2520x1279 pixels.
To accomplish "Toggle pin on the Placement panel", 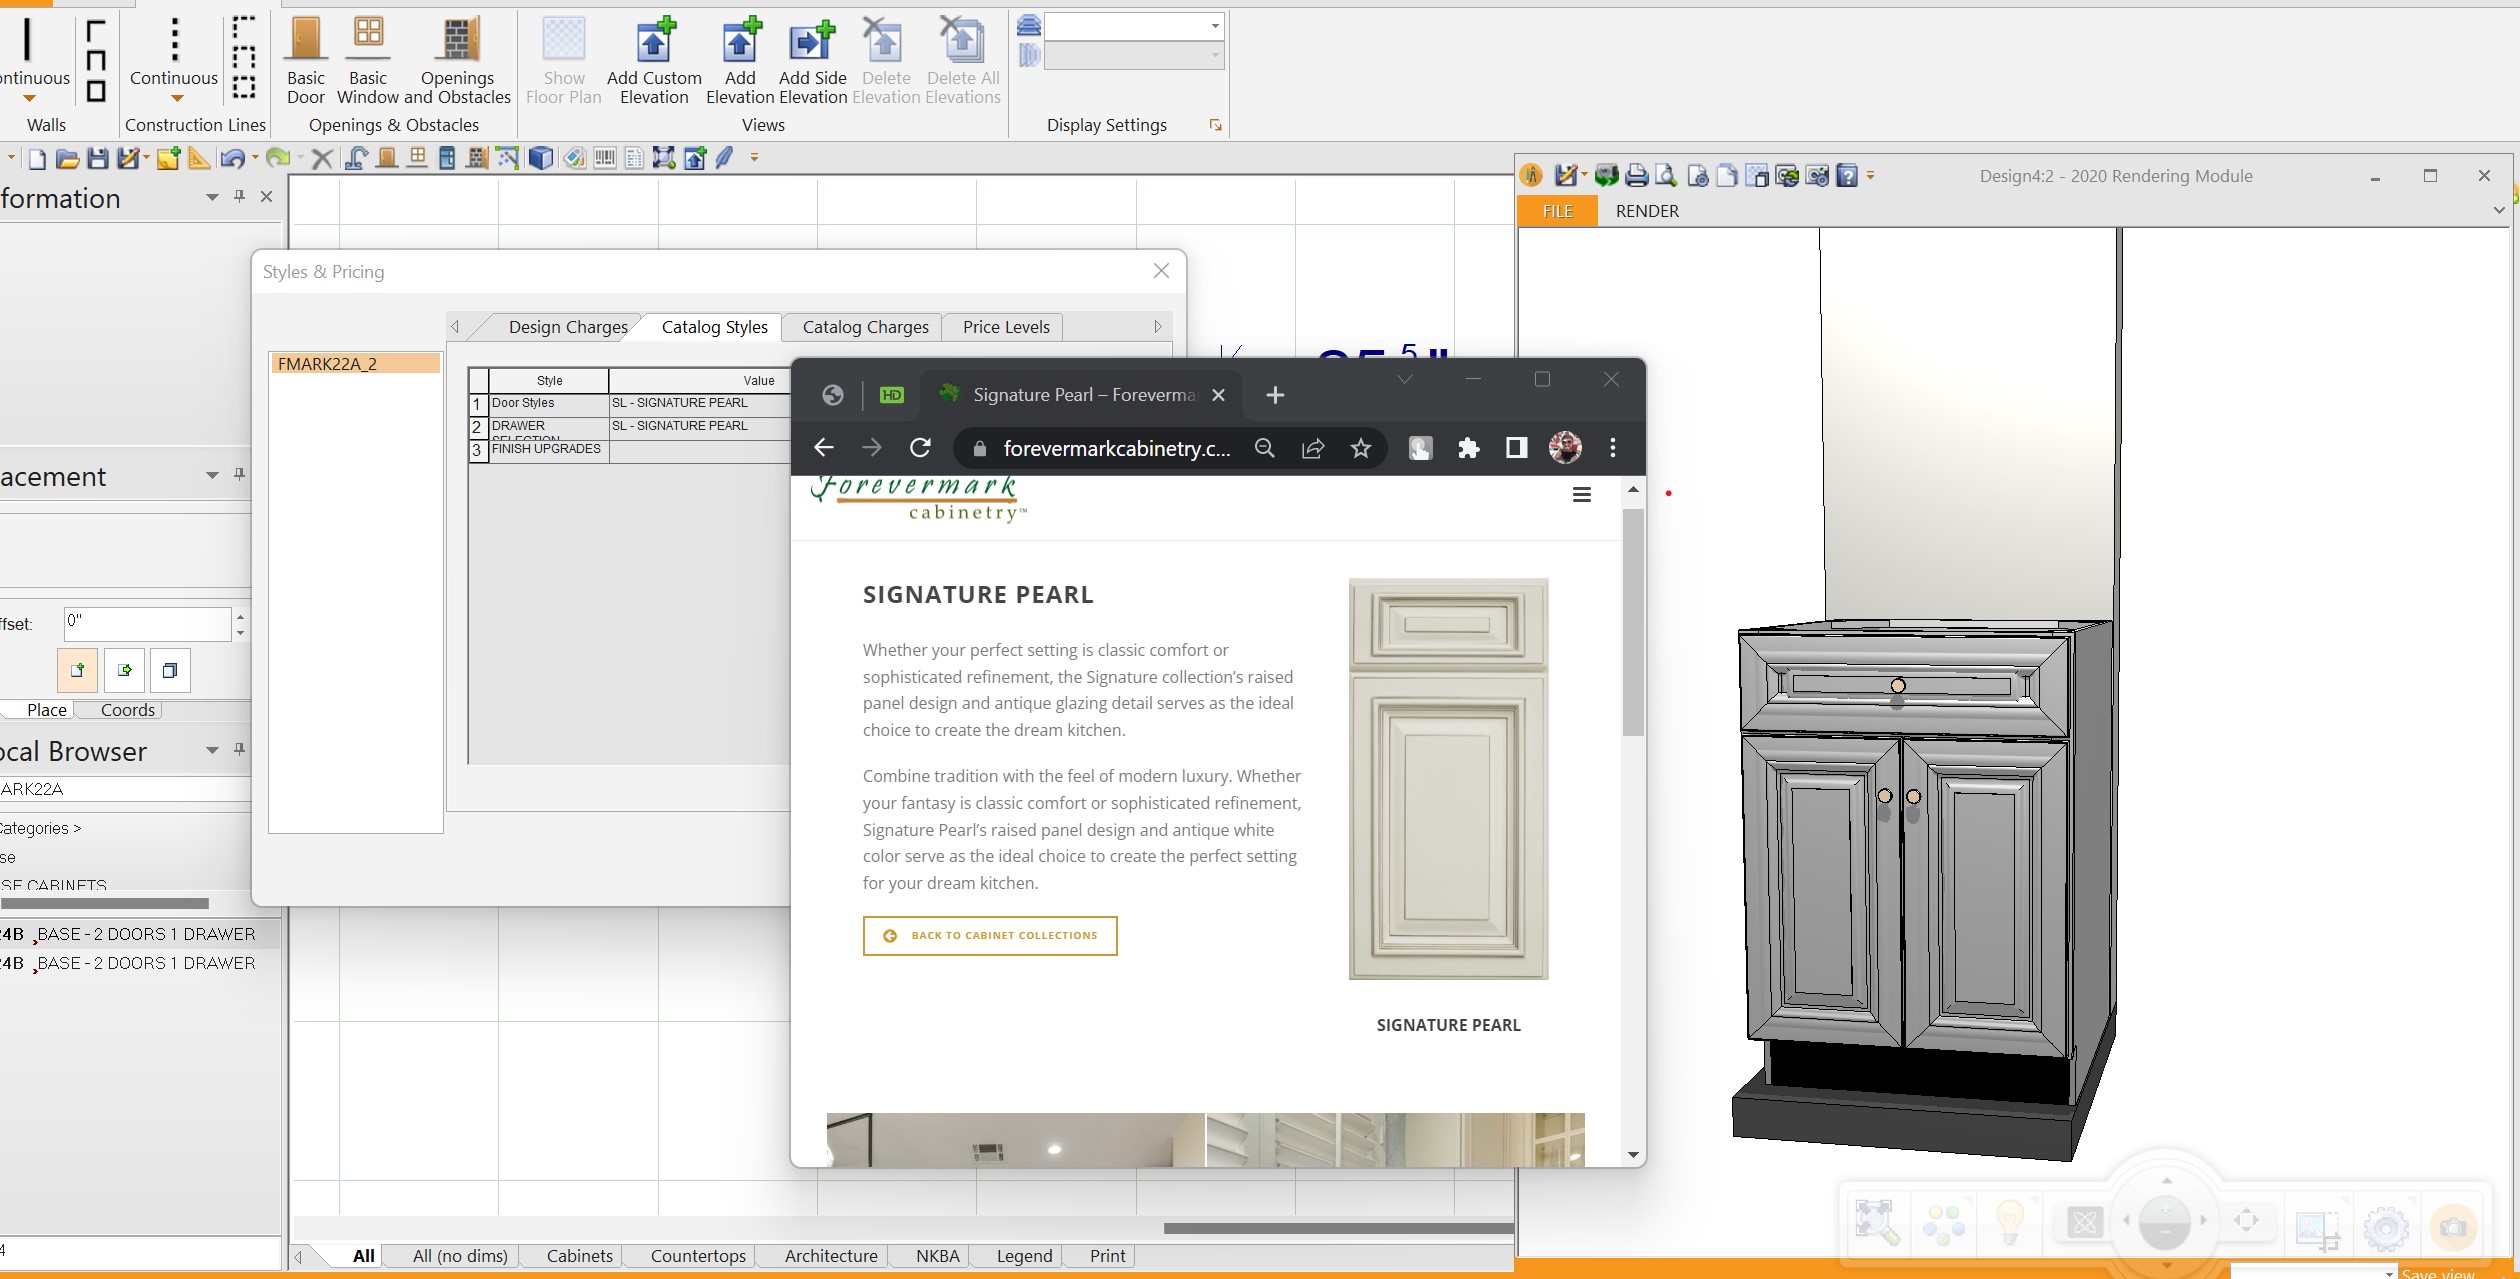I will point(239,474).
